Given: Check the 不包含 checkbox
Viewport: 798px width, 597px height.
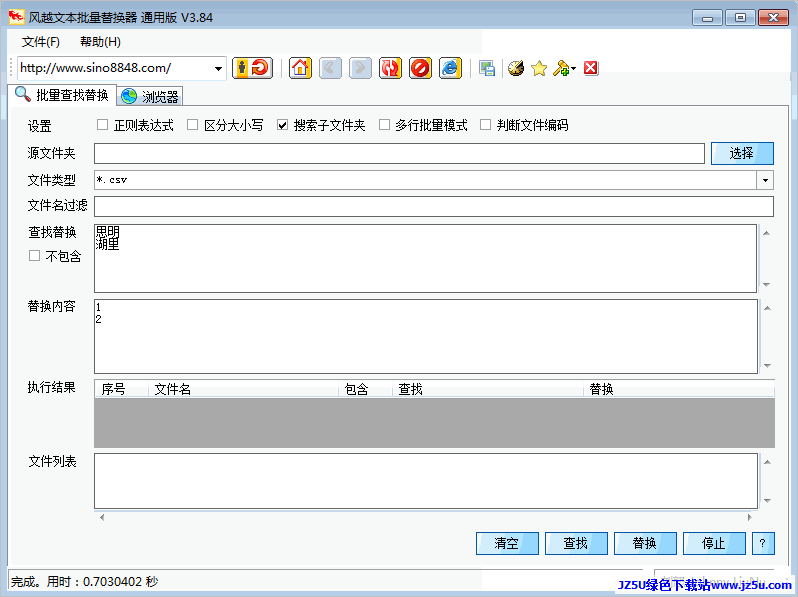Looking at the screenshot, I should [34, 255].
